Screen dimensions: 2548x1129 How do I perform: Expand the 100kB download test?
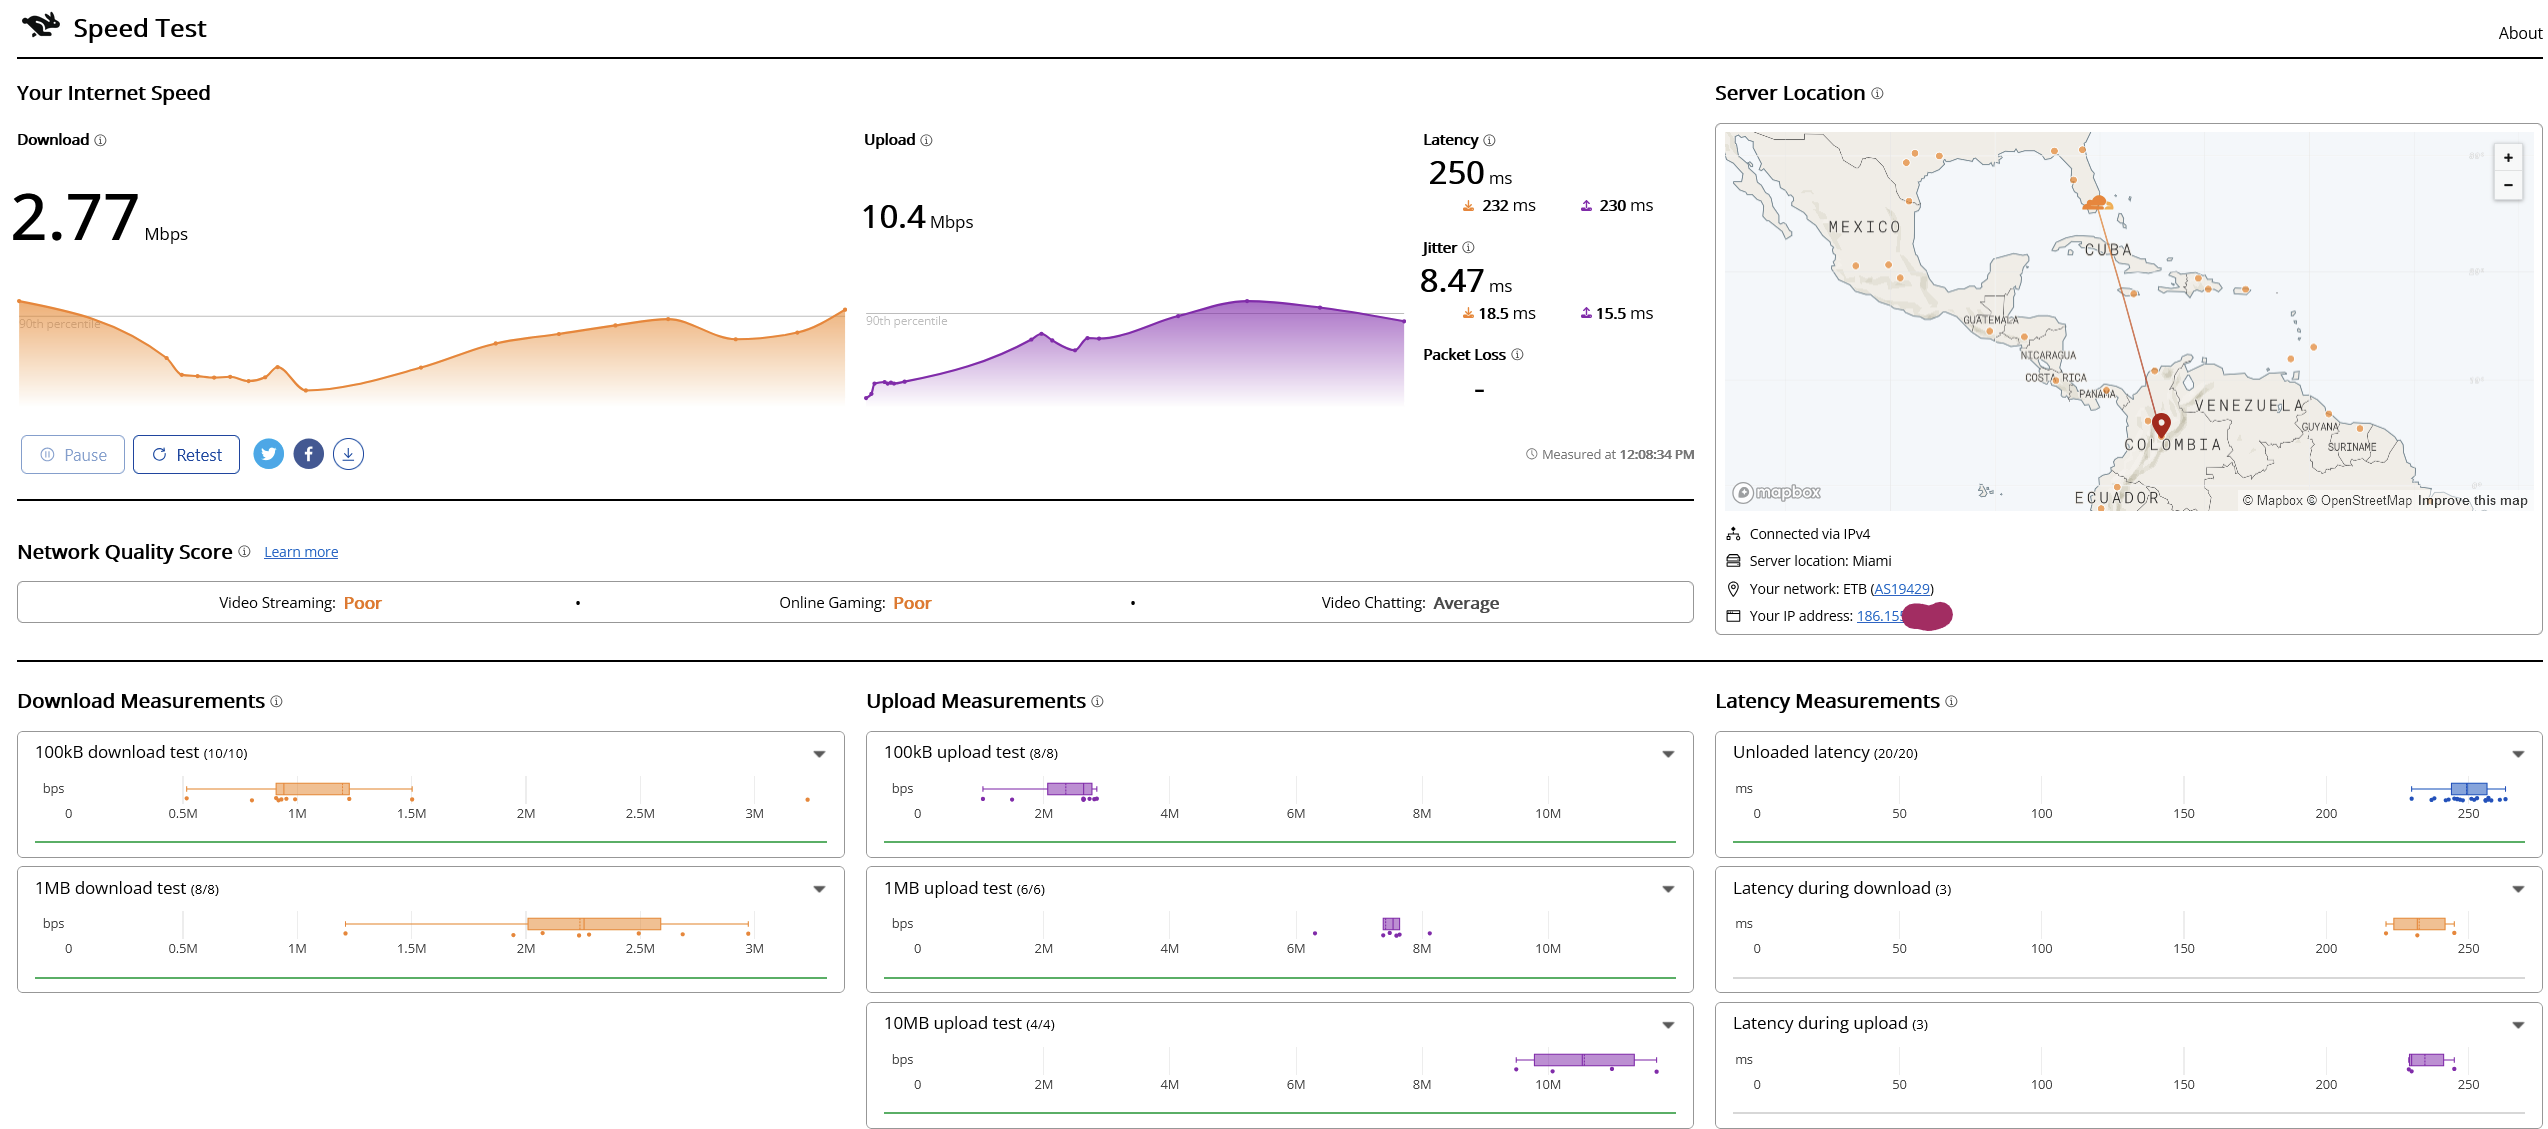819,754
